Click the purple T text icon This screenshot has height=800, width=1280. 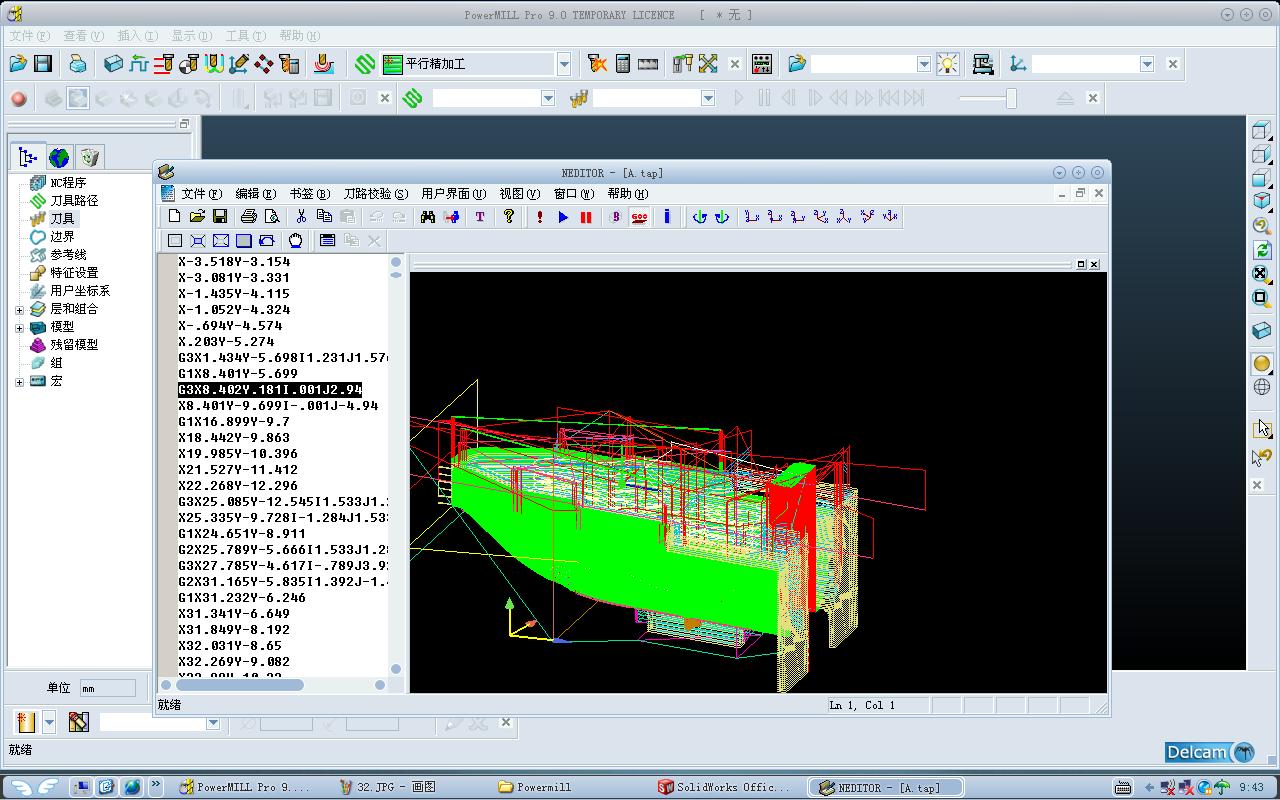coord(480,216)
